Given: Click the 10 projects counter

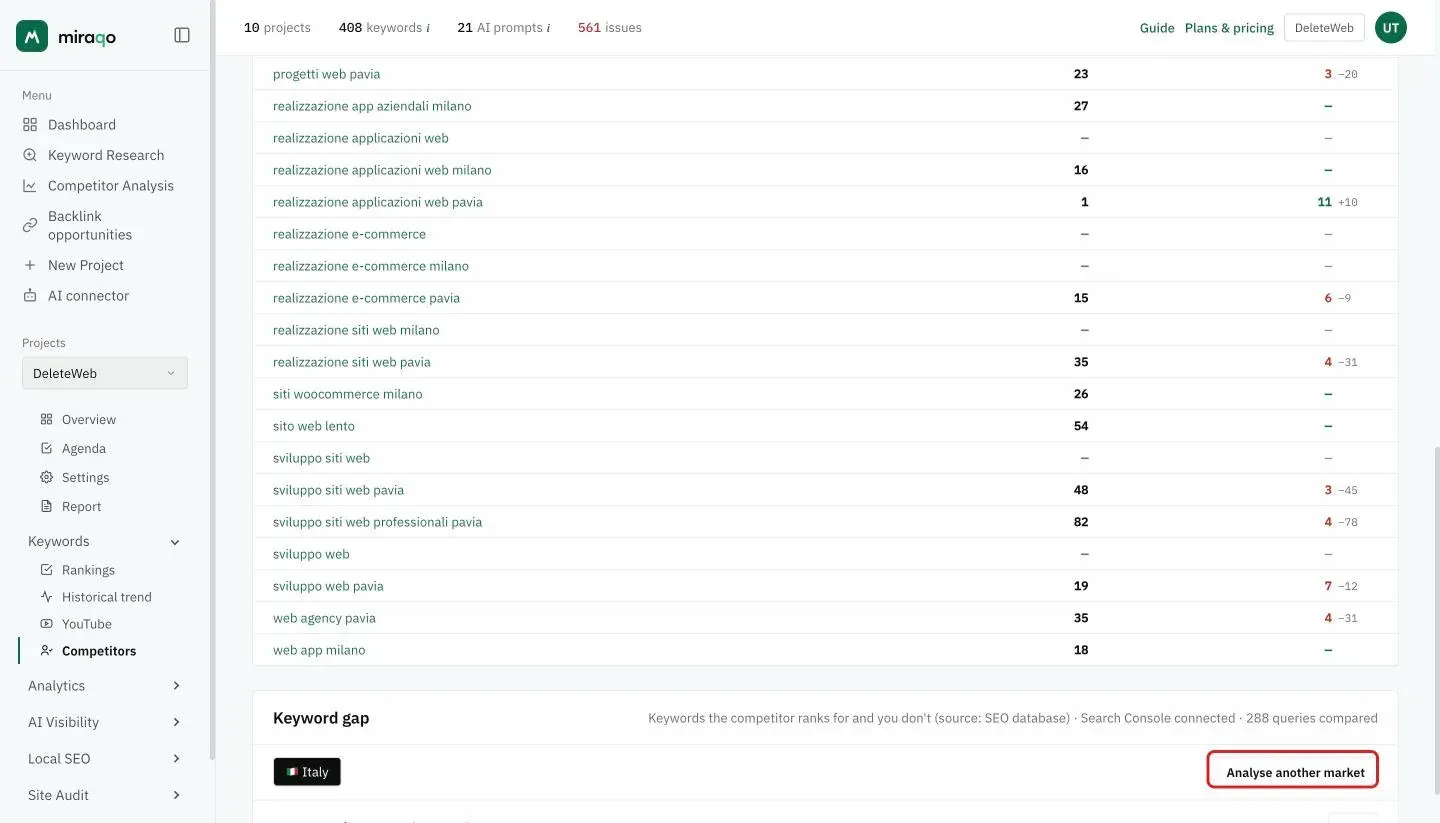Looking at the screenshot, I should tap(277, 28).
